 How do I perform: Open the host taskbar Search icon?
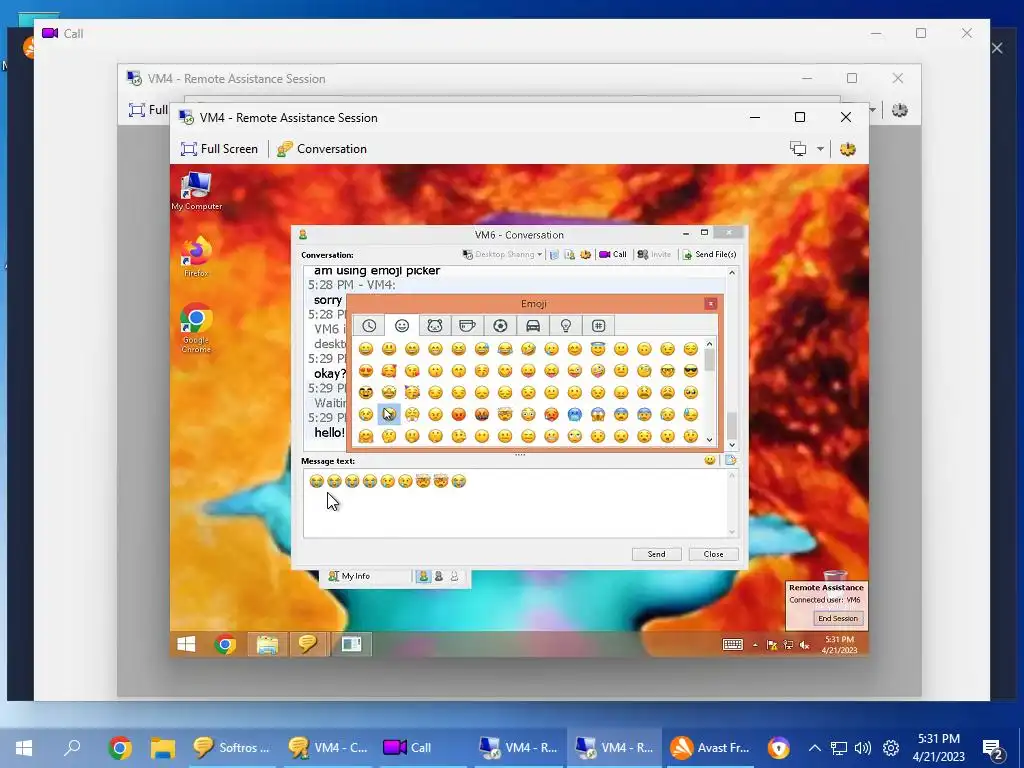click(72, 748)
